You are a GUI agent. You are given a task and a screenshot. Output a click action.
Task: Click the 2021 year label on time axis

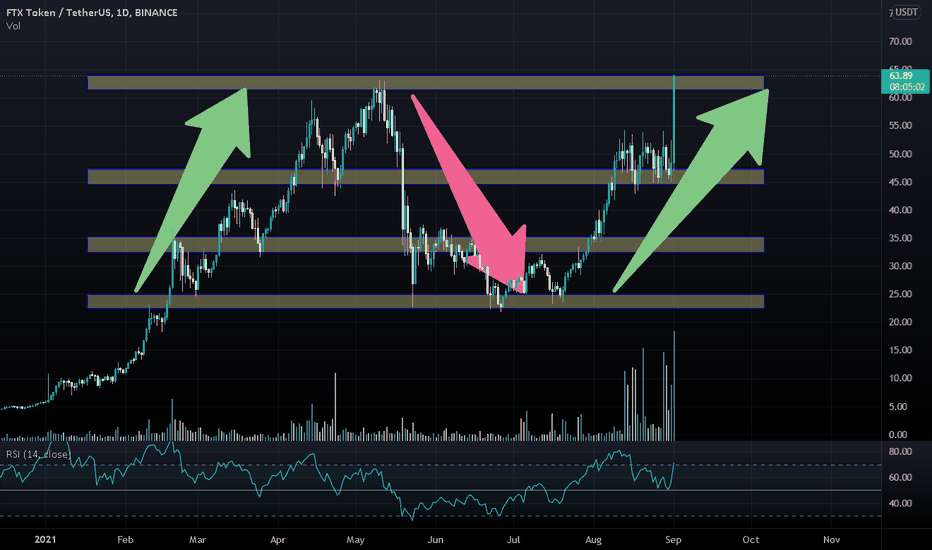[x=45, y=539]
